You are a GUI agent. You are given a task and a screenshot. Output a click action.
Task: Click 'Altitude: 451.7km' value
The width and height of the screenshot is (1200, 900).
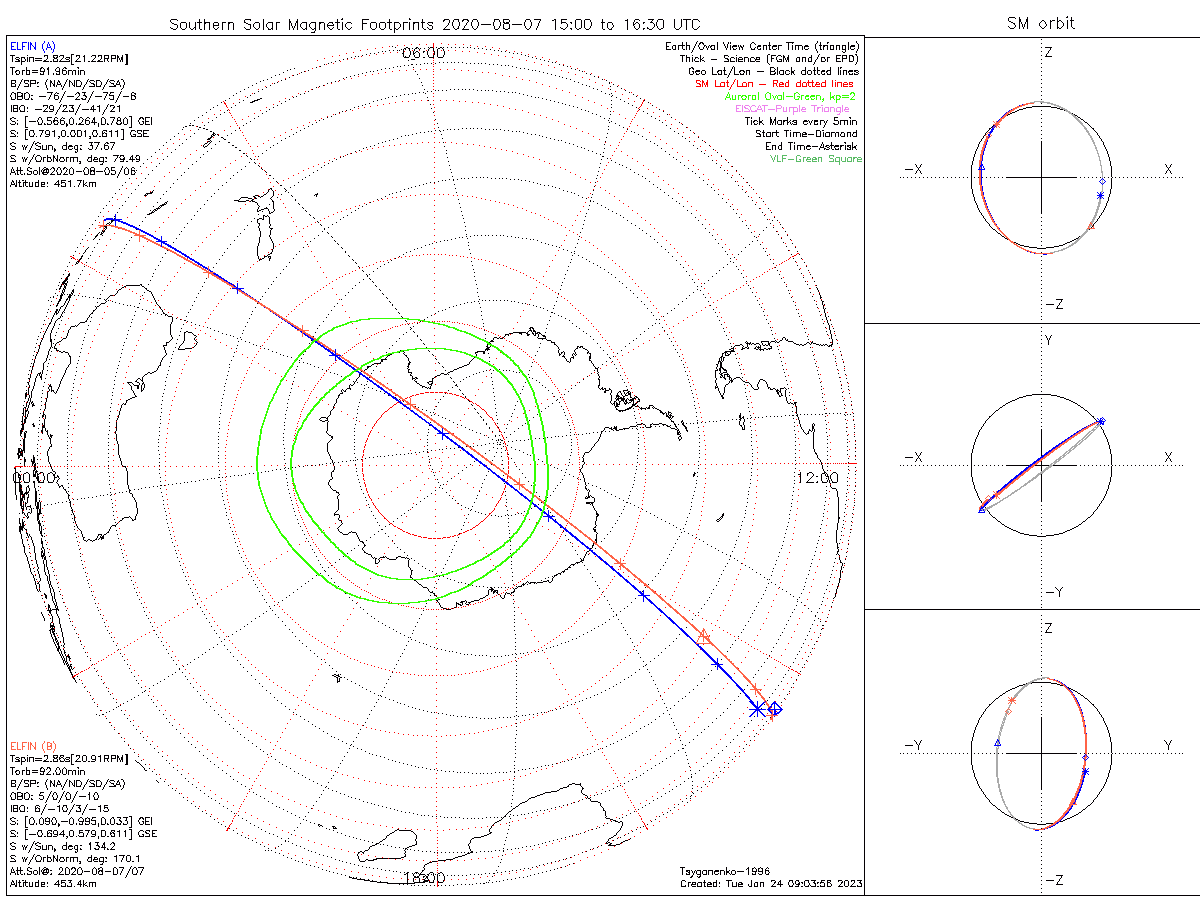coord(53,184)
